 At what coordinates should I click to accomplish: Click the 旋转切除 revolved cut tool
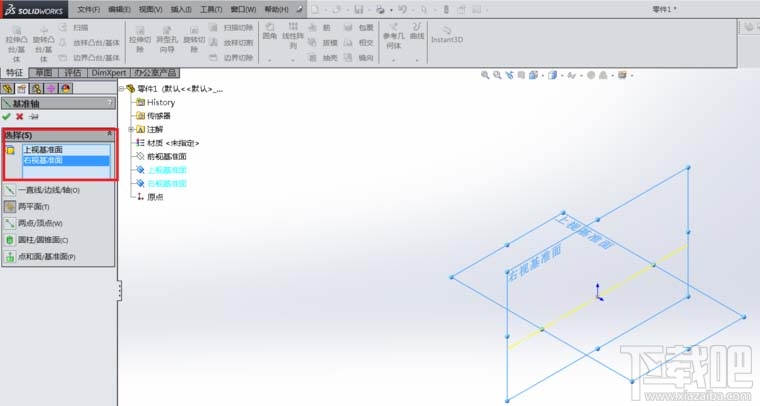click(x=194, y=39)
